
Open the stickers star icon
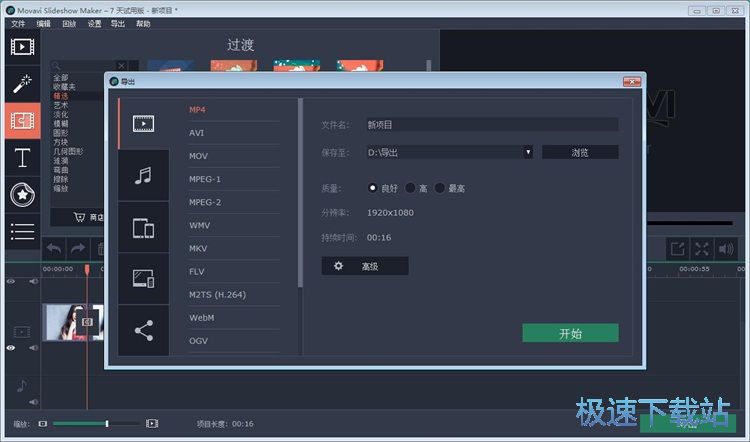coord(22,195)
